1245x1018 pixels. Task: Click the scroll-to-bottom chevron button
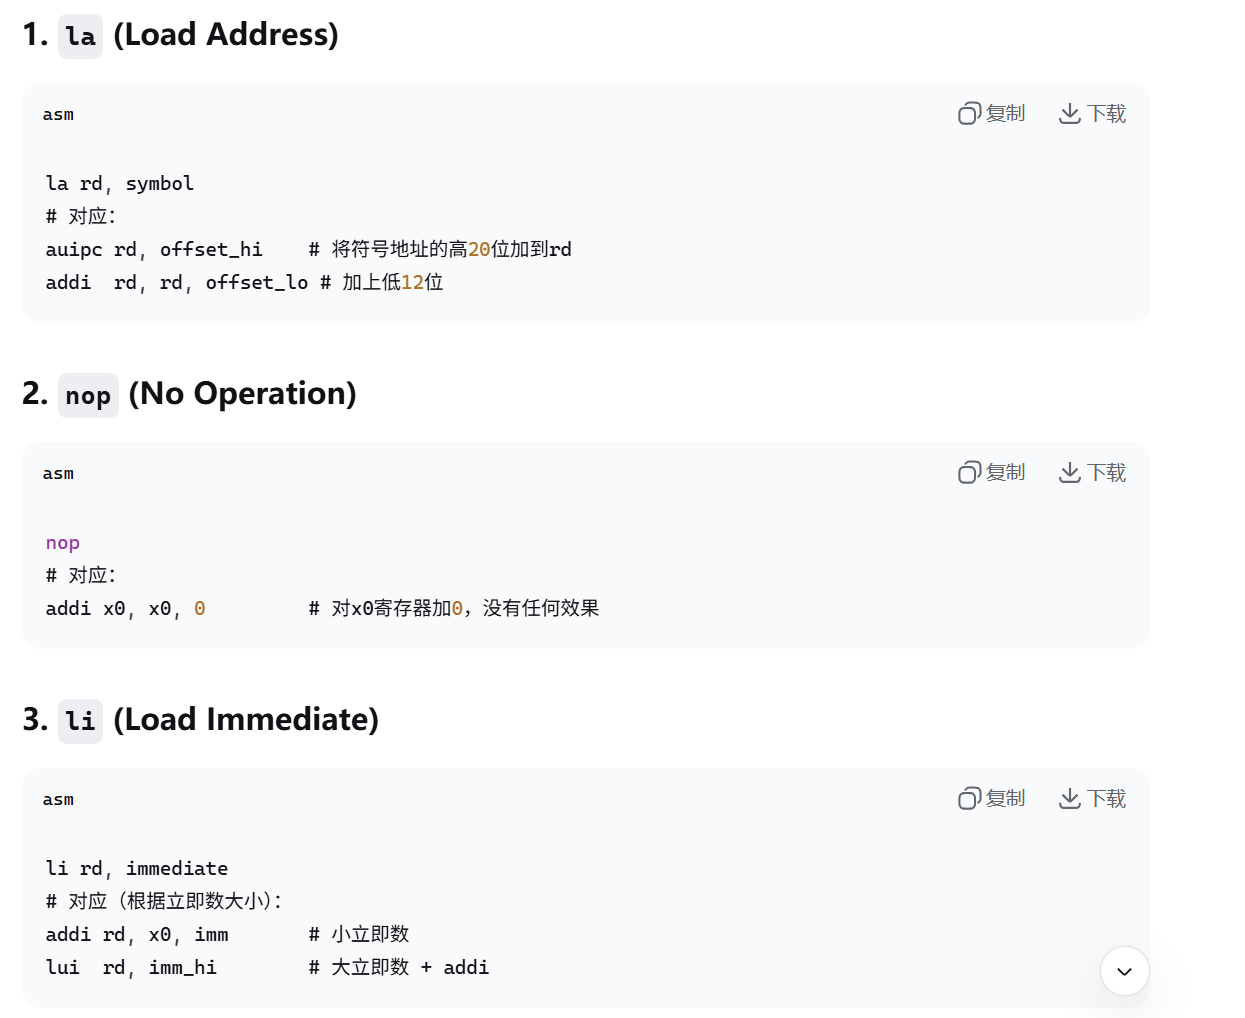1124,971
